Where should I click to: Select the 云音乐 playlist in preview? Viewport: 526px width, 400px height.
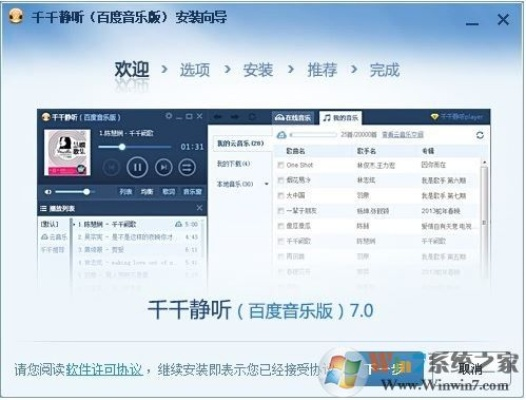[54, 237]
